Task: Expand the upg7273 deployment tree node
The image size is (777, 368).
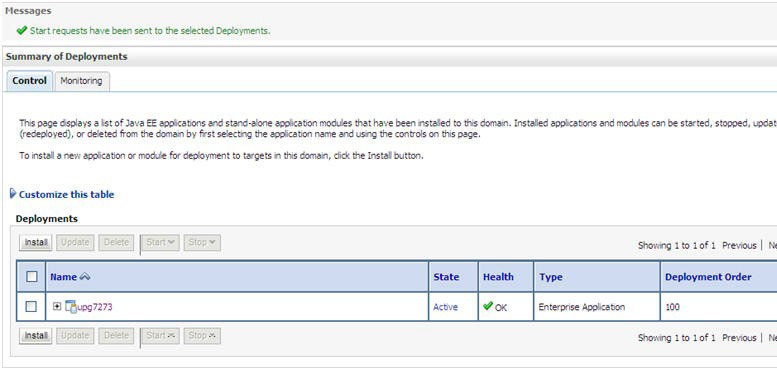Action: click(x=57, y=306)
